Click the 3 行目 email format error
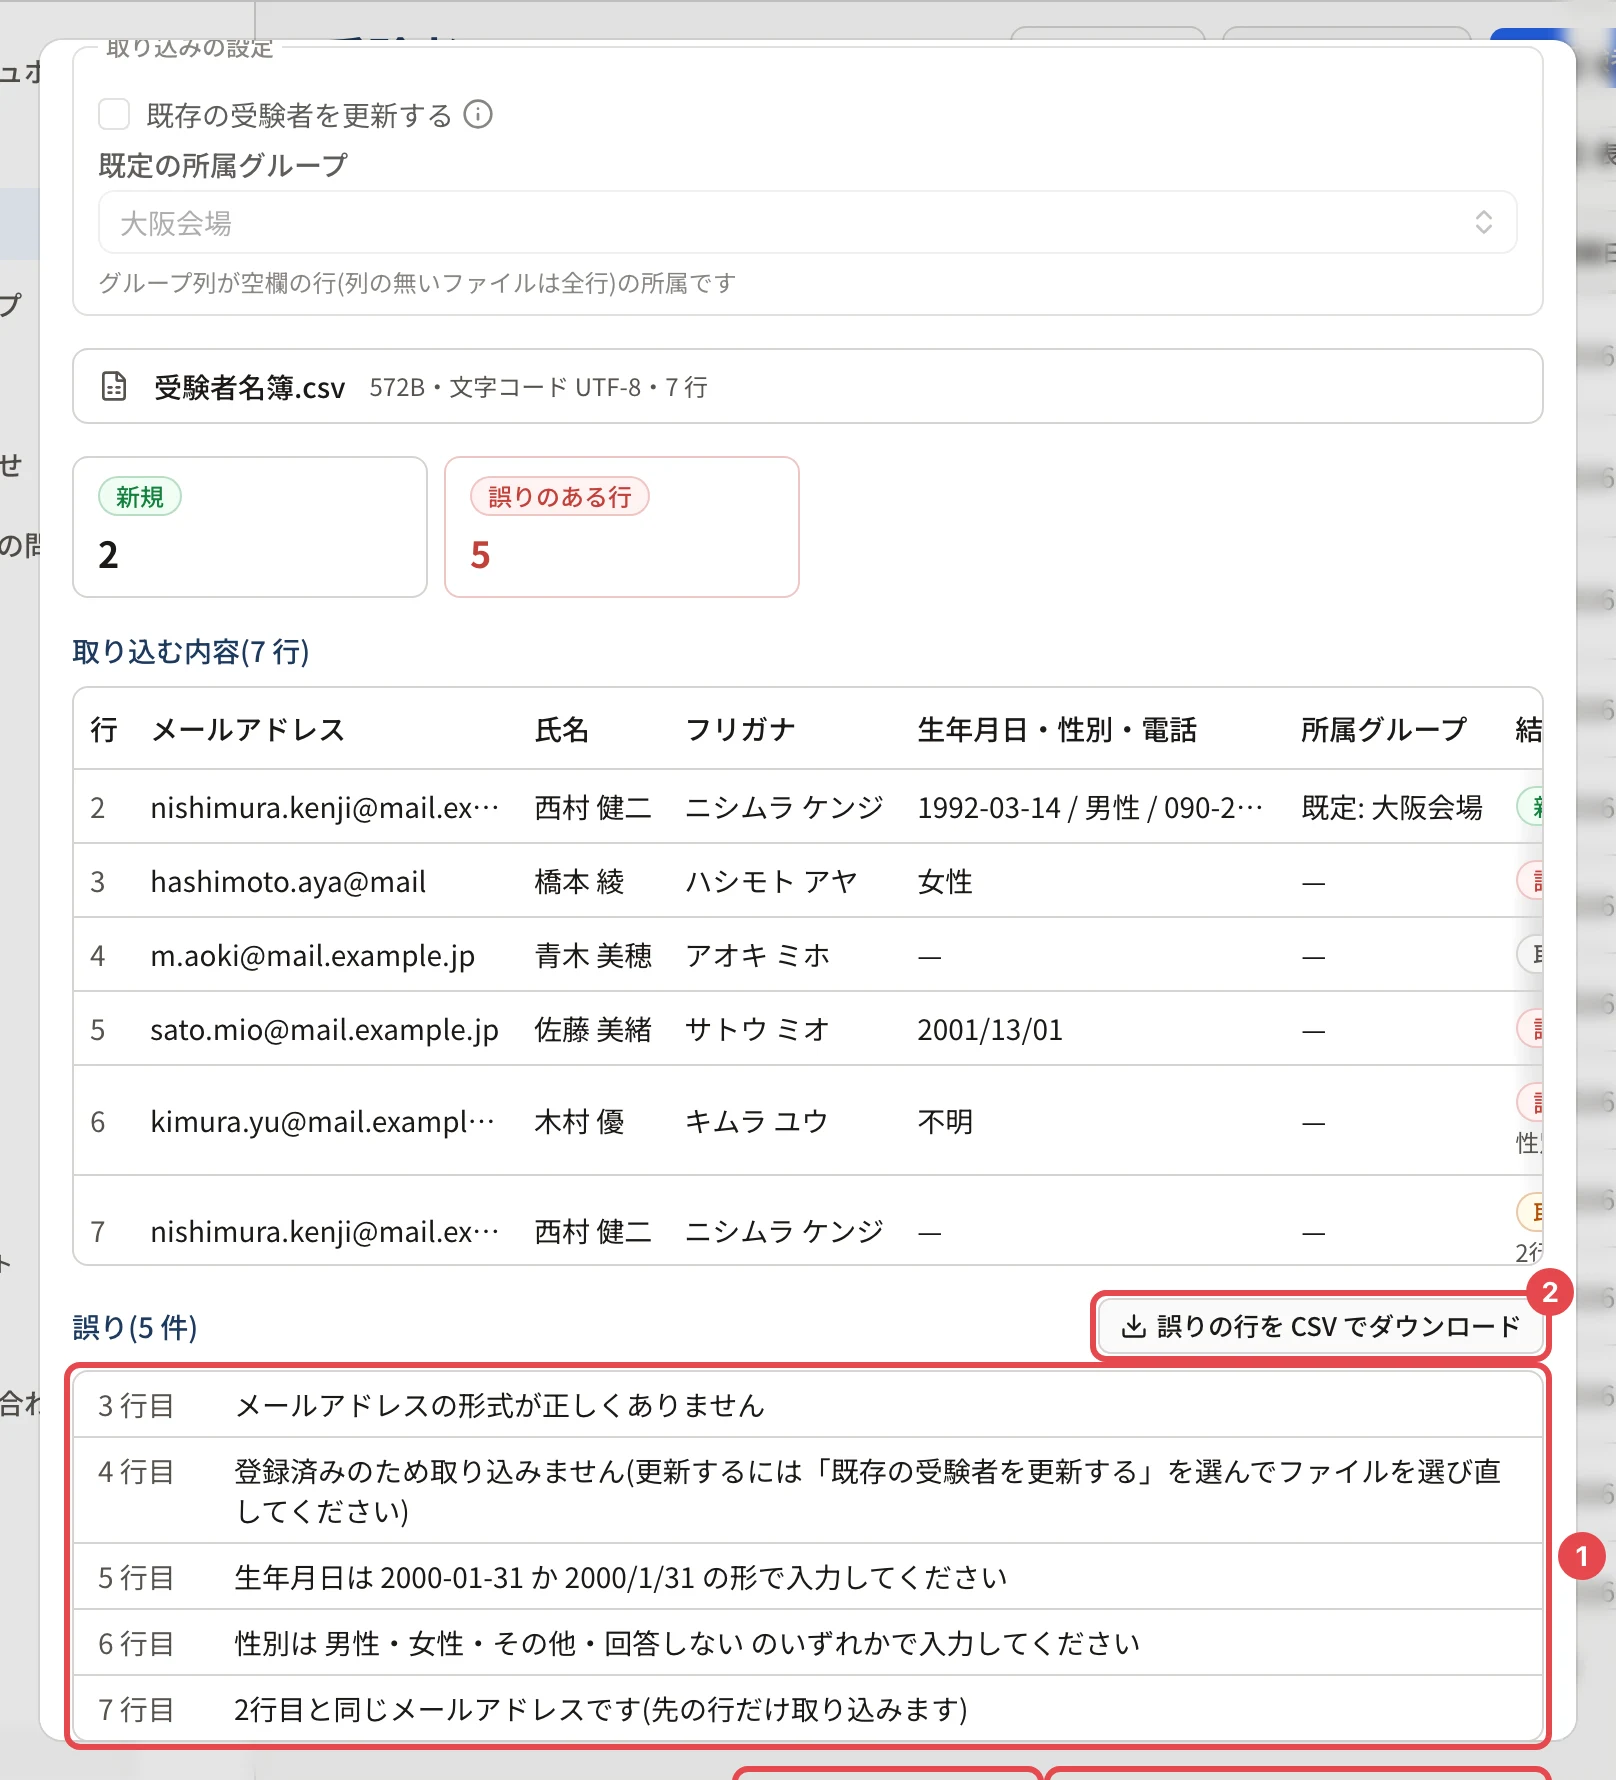 (808, 1405)
